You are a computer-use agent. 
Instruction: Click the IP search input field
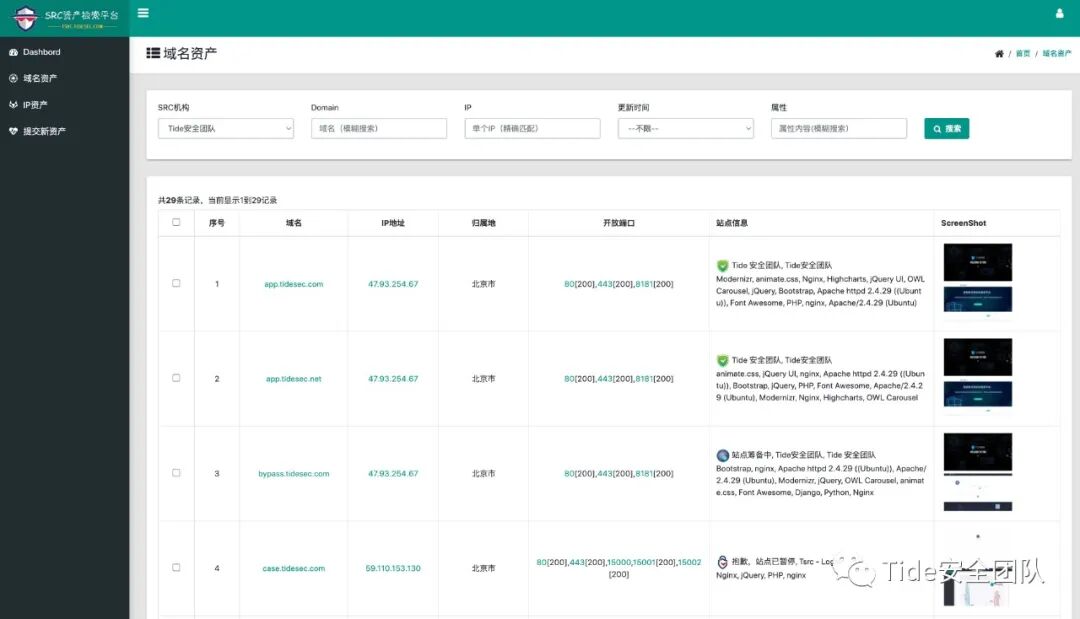[532, 129]
